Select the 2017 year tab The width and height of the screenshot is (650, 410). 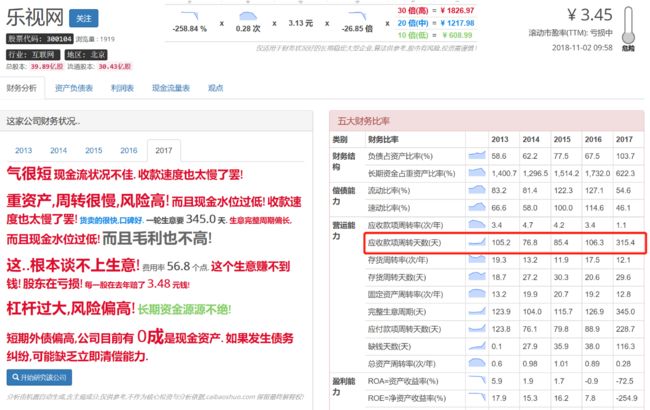(x=164, y=150)
